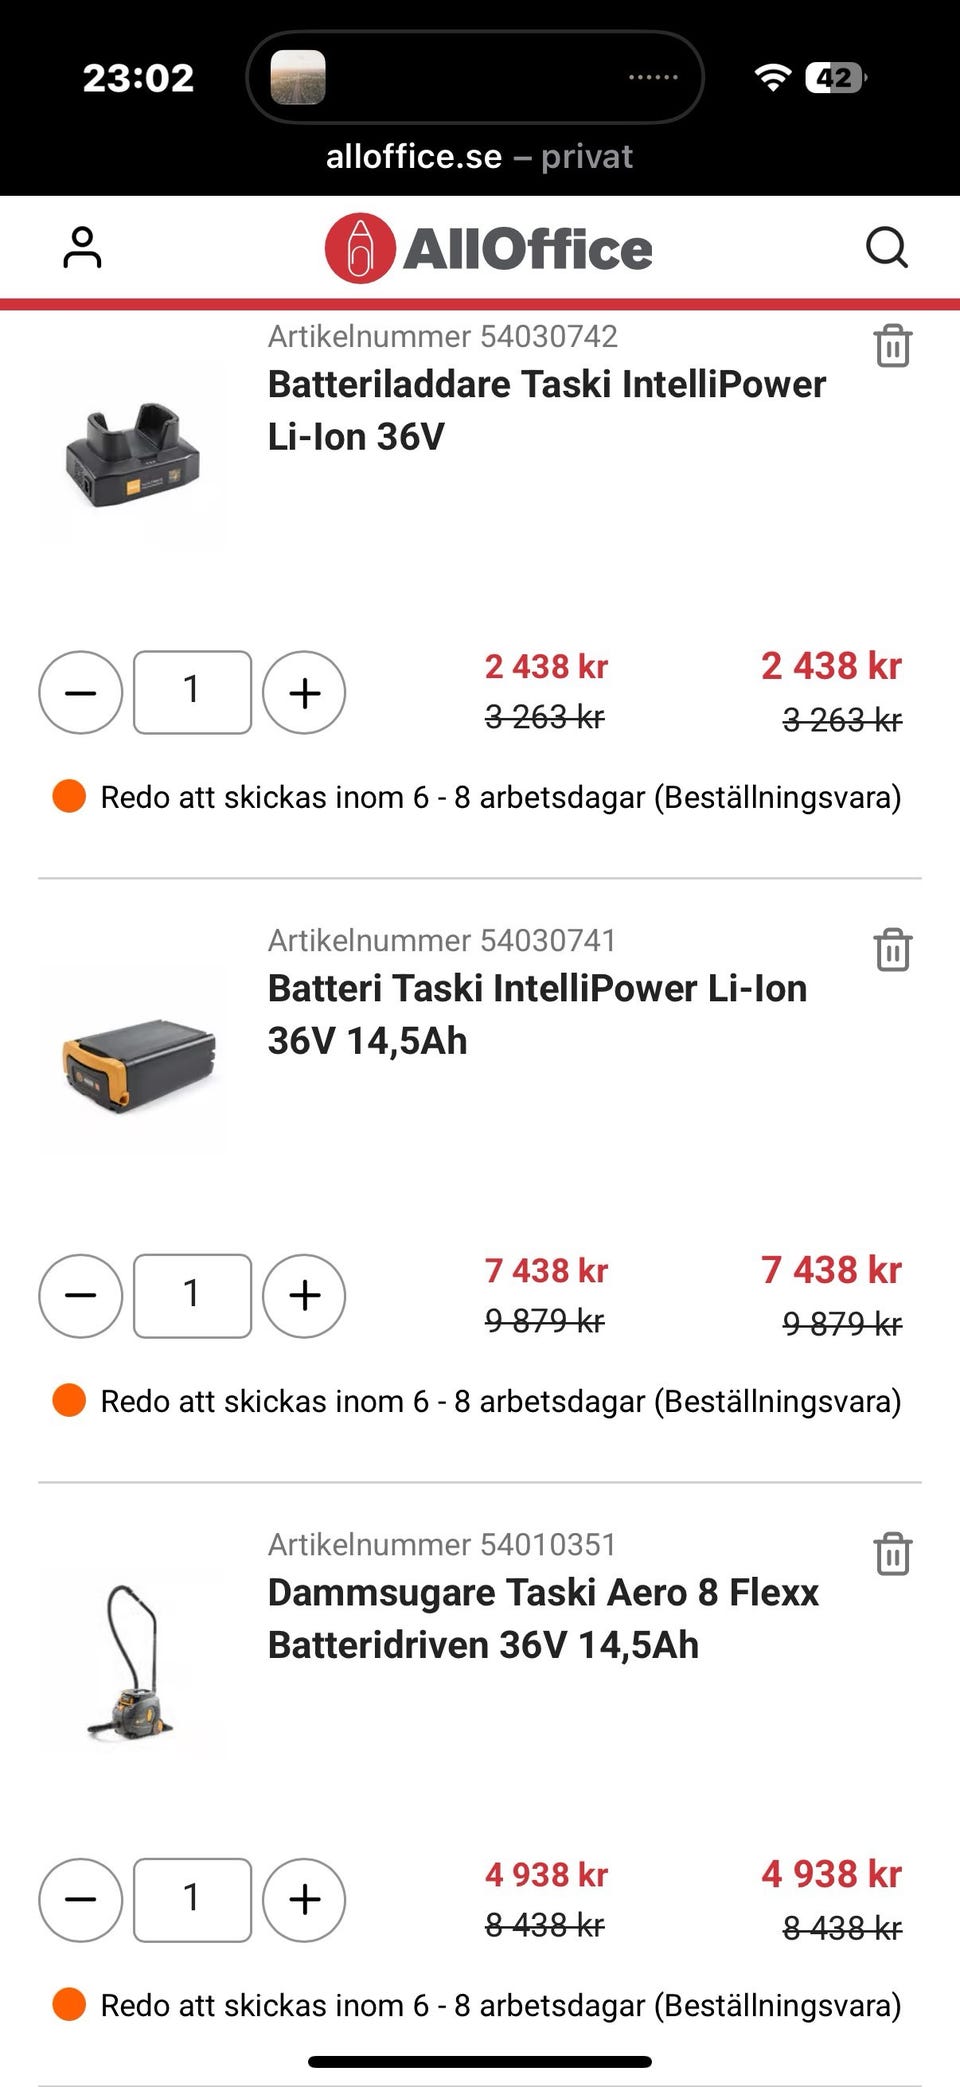Decrease quantity of Dammsugare with minus icon

81,1900
